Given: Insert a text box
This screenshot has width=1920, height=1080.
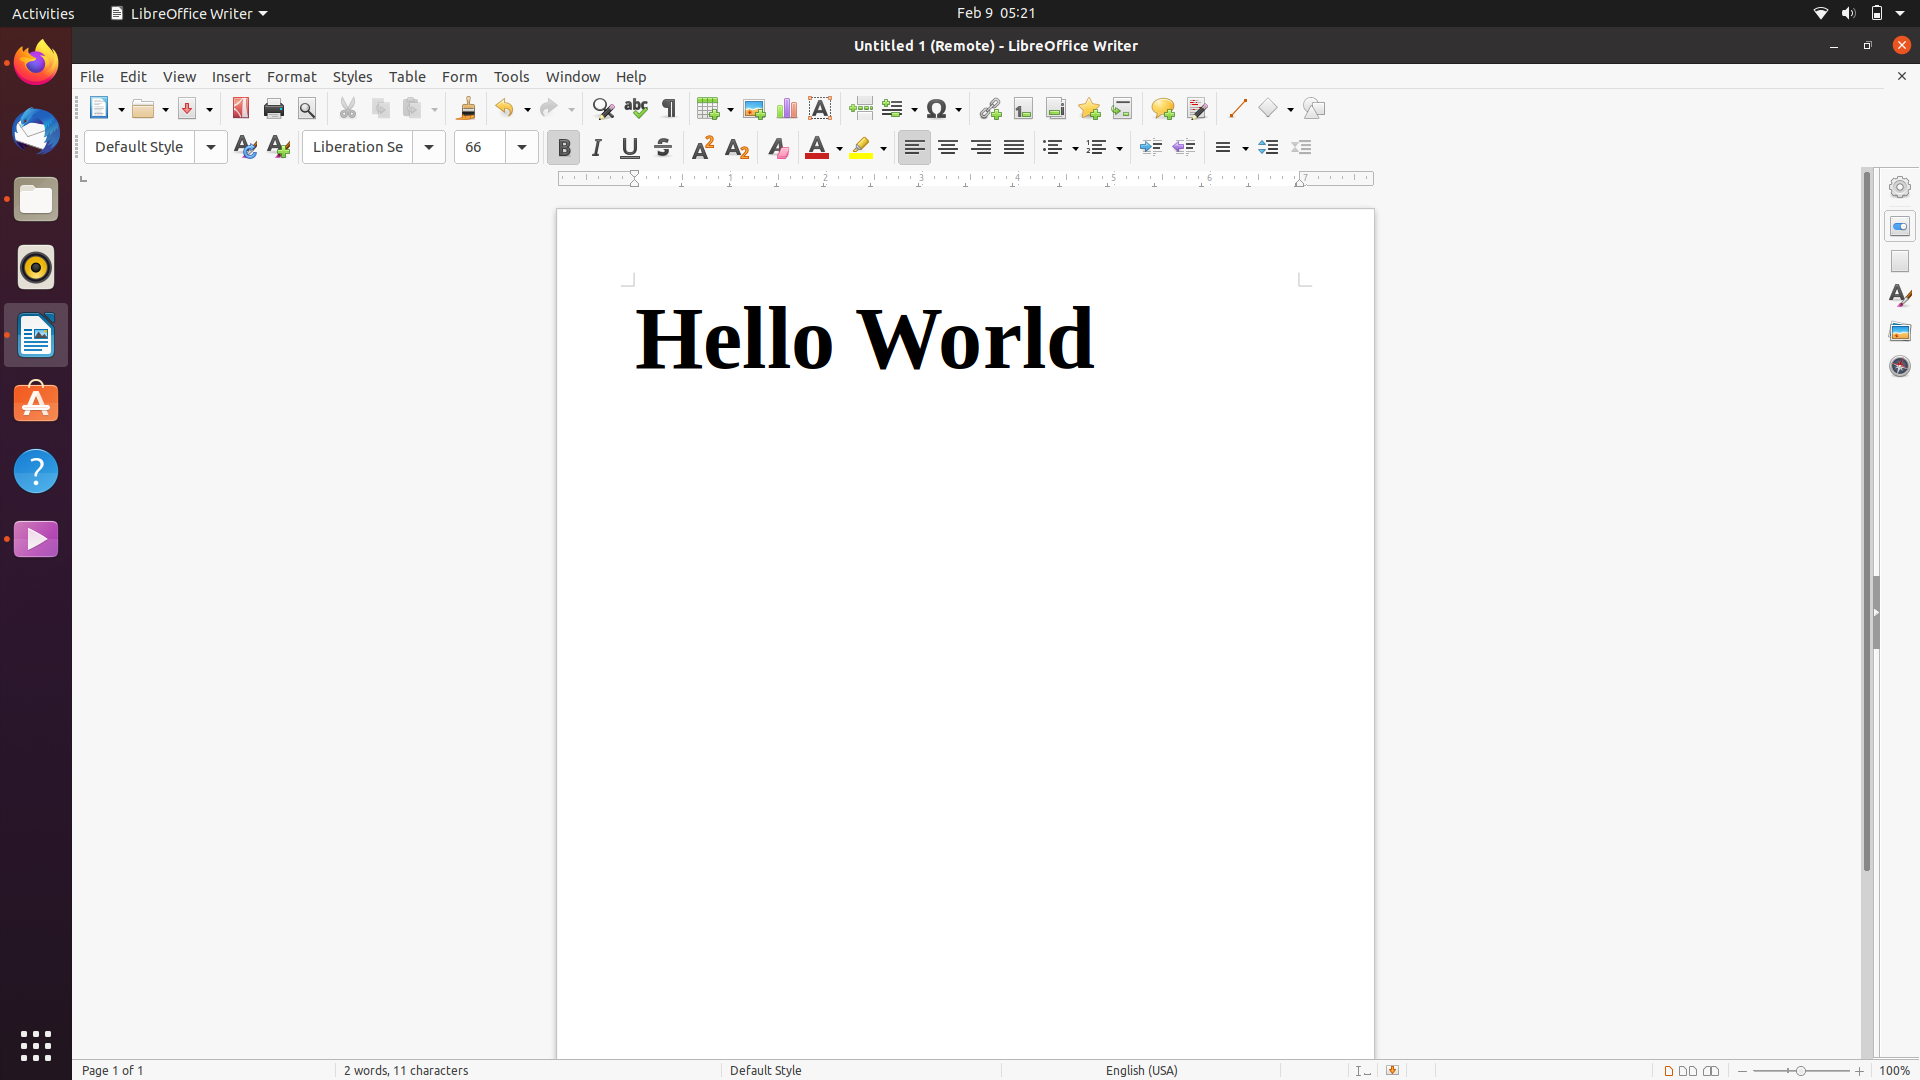Looking at the screenshot, I should tap(820, 108).
